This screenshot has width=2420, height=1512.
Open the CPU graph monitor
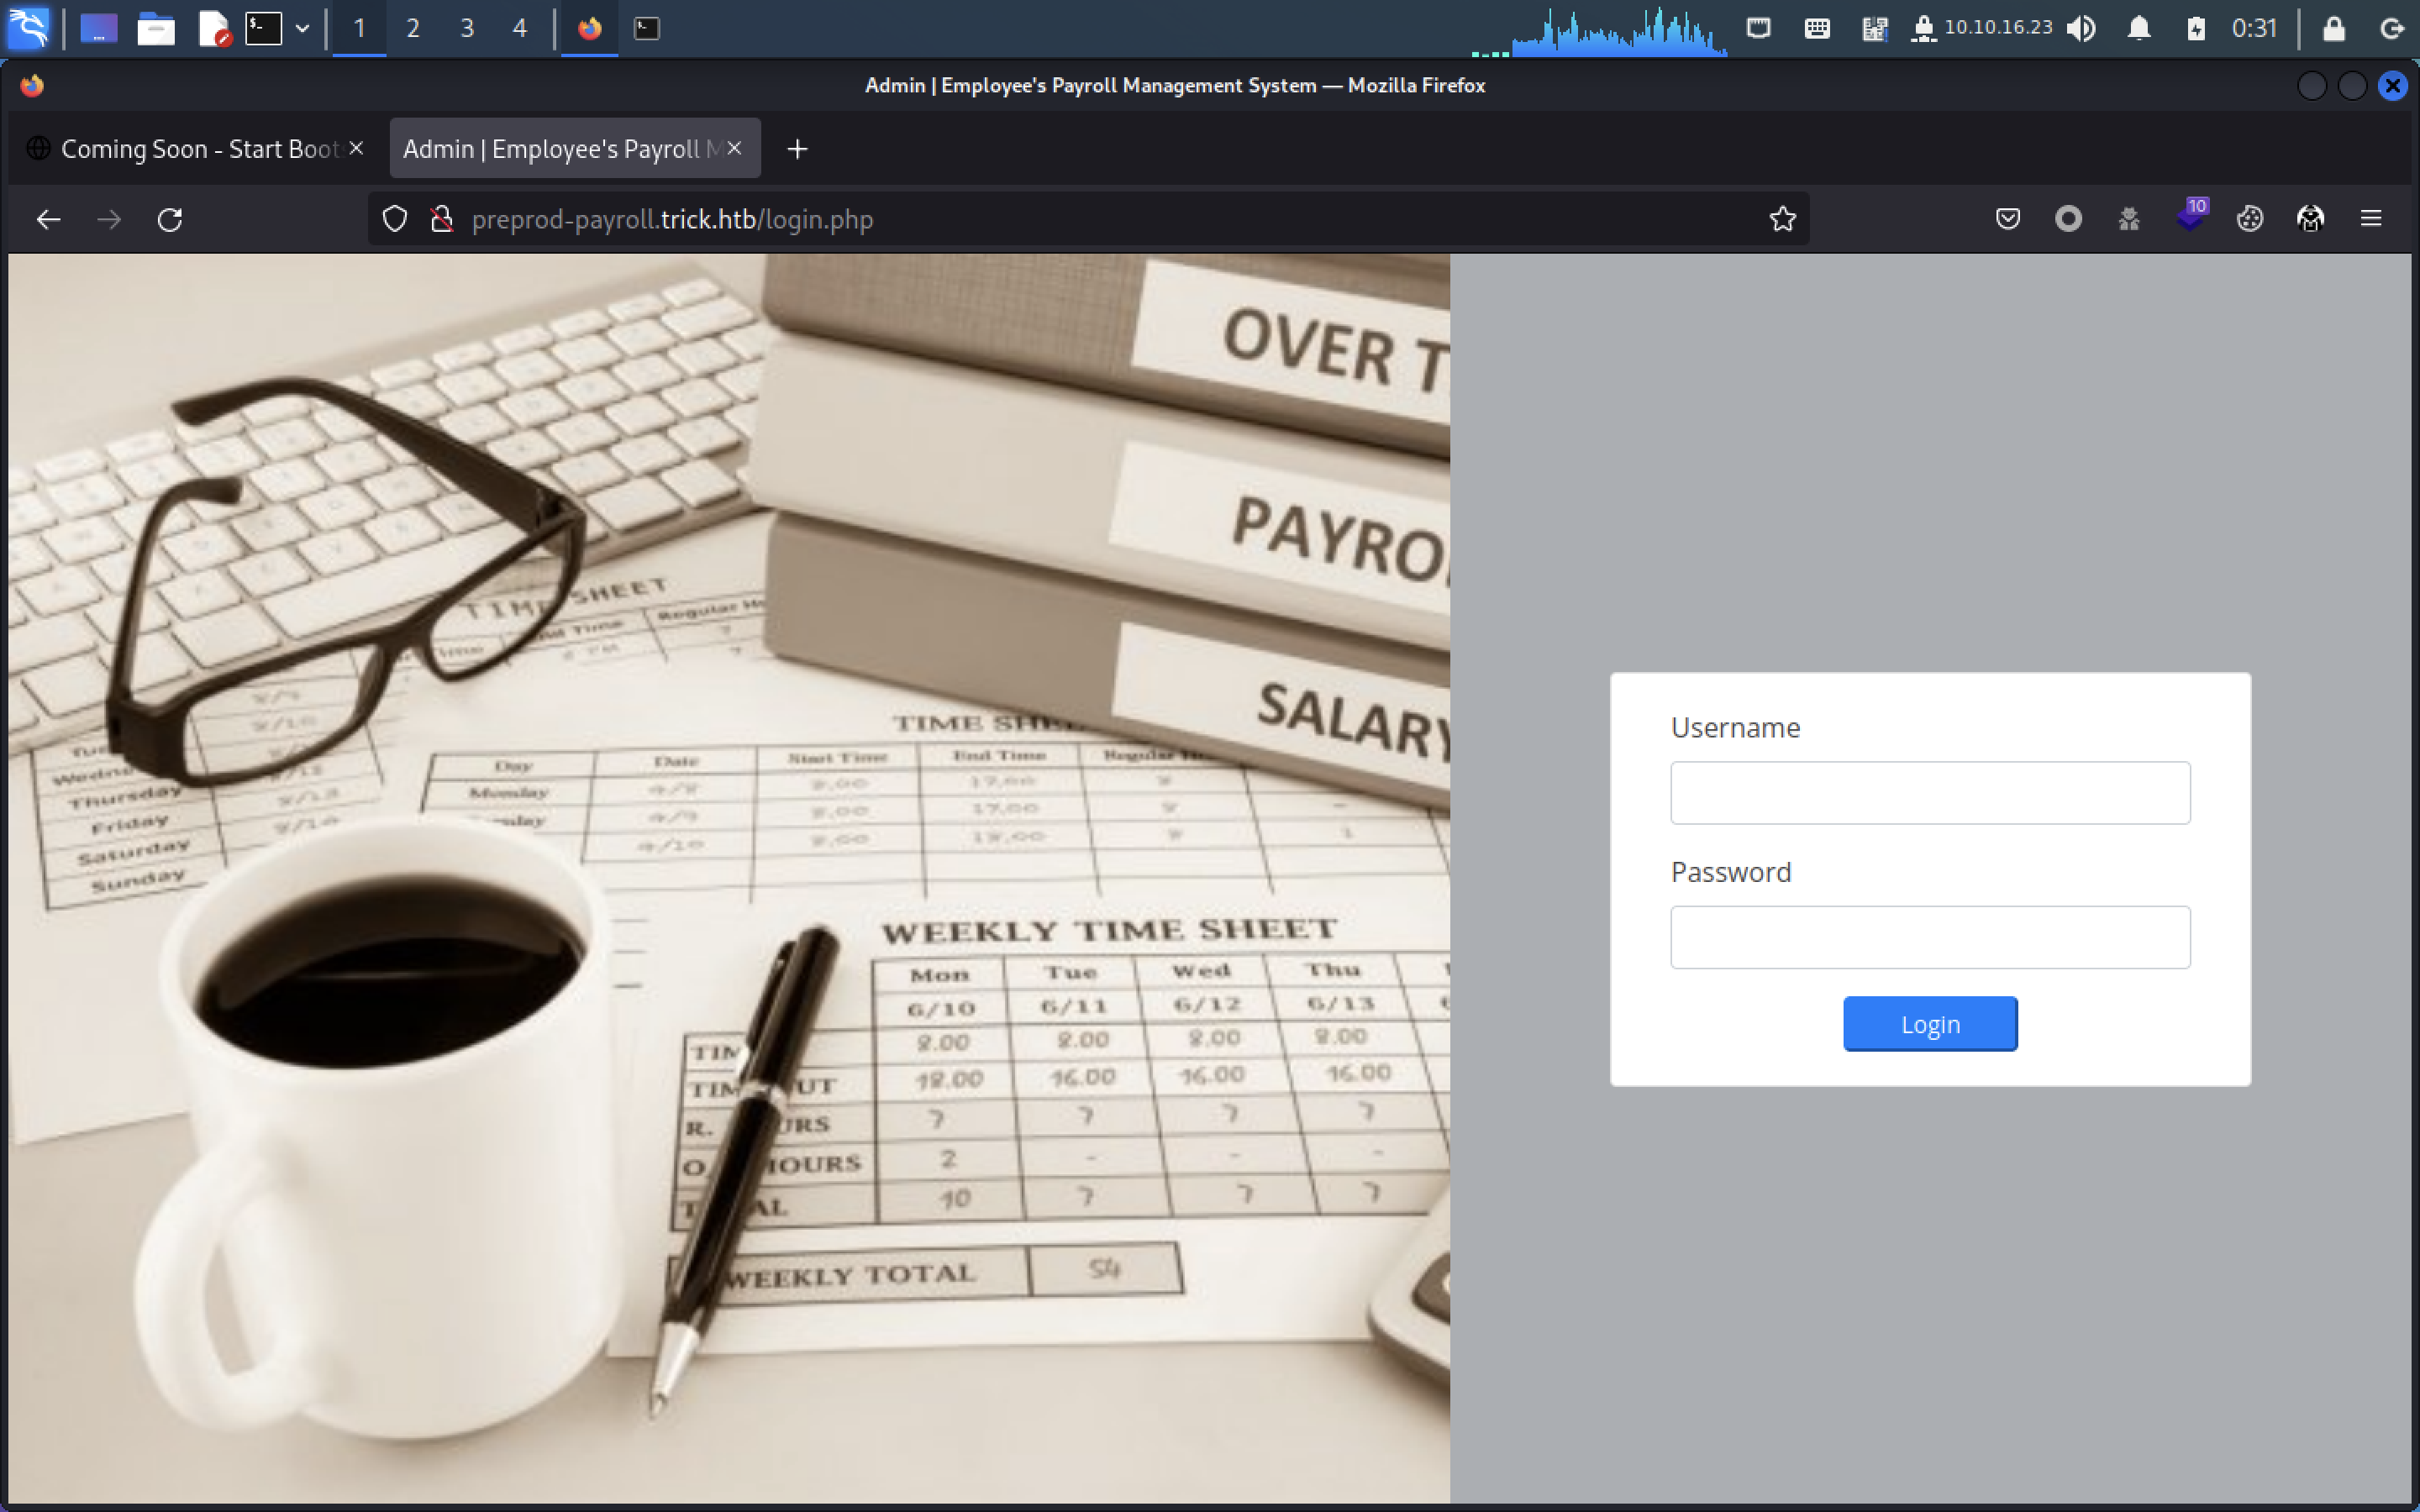pyautogui.click(x=1599, y=30)
